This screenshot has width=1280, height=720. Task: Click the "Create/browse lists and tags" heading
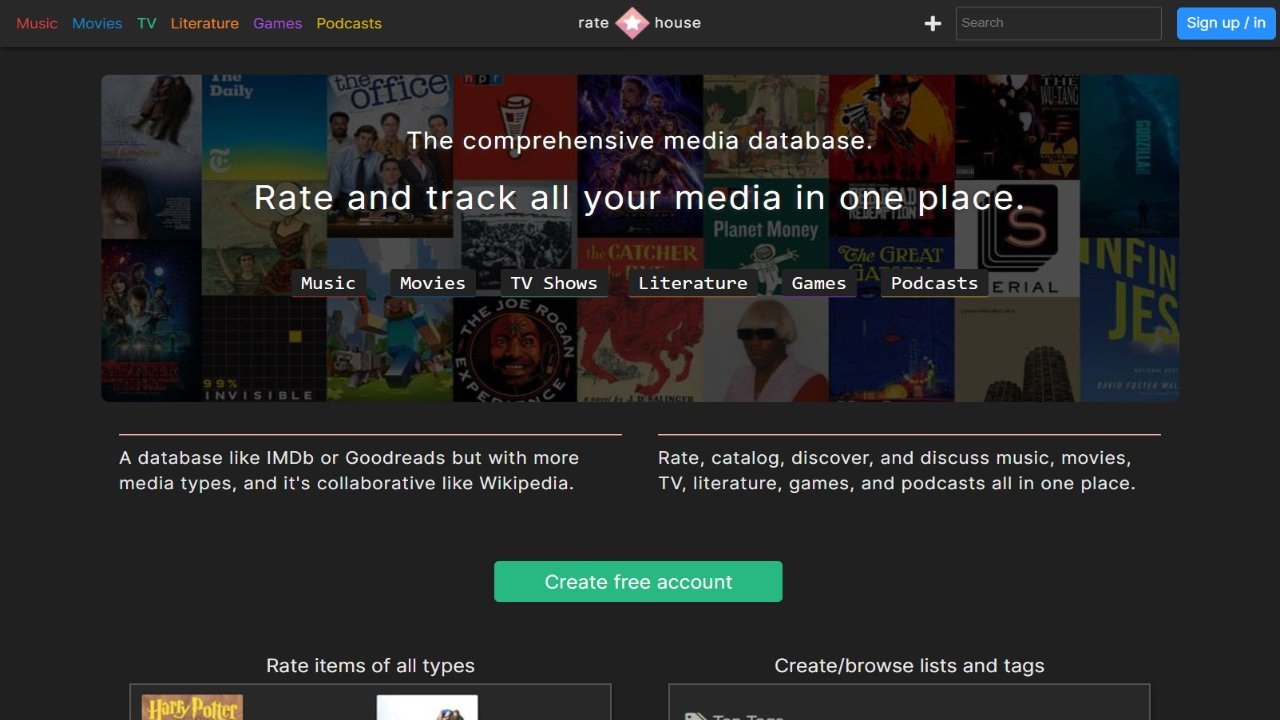point(909,666)
